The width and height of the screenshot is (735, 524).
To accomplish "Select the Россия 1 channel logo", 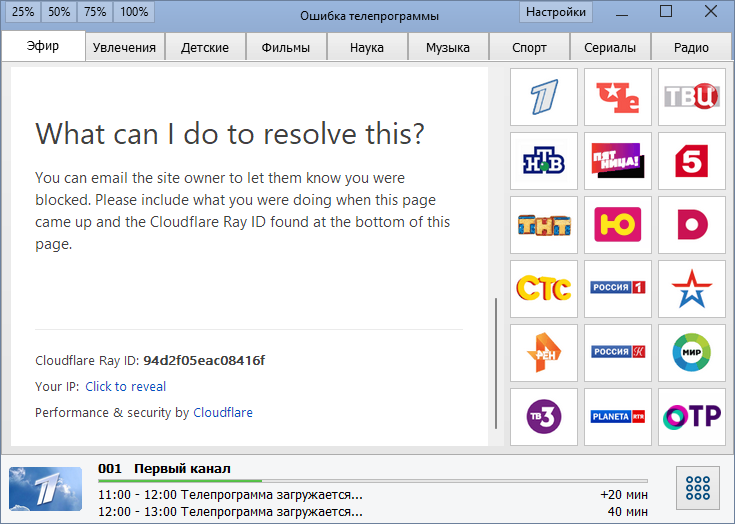I will pyautogui.click(x=618, y=289).
